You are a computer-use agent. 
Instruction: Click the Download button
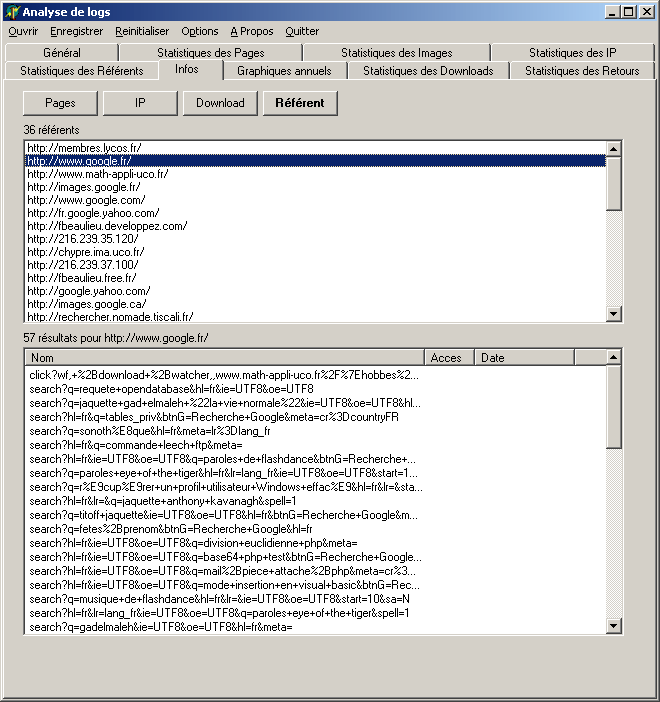coord(220,103)
